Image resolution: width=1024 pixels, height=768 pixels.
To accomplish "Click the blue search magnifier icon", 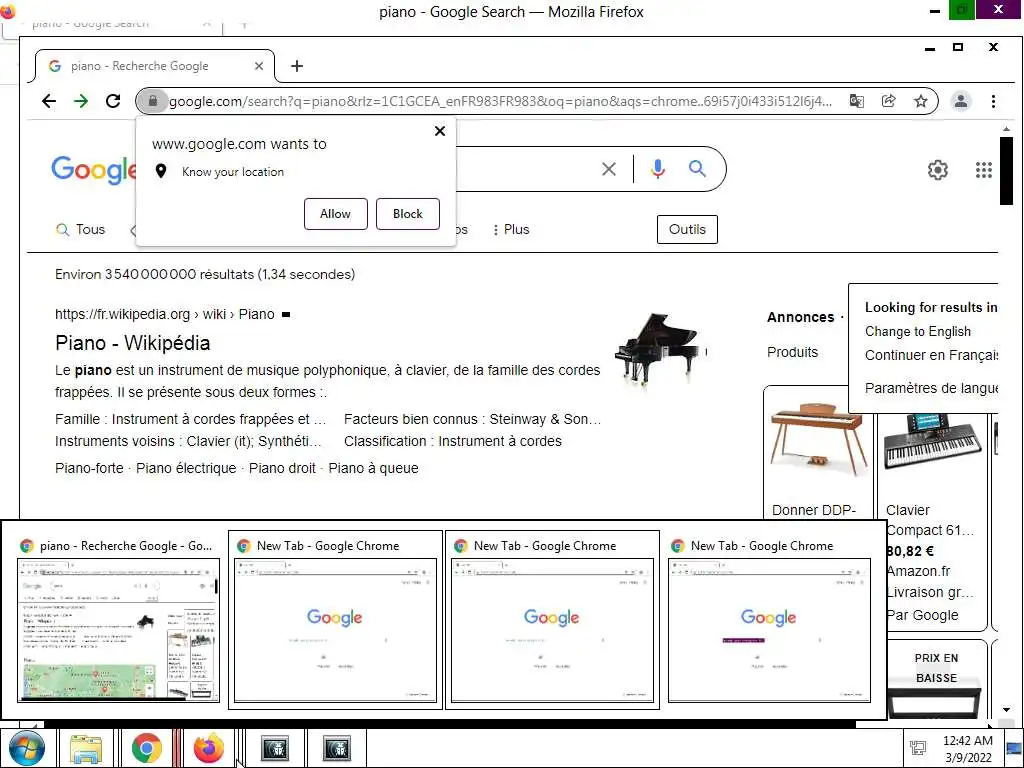I will click(x=697, y=169).
